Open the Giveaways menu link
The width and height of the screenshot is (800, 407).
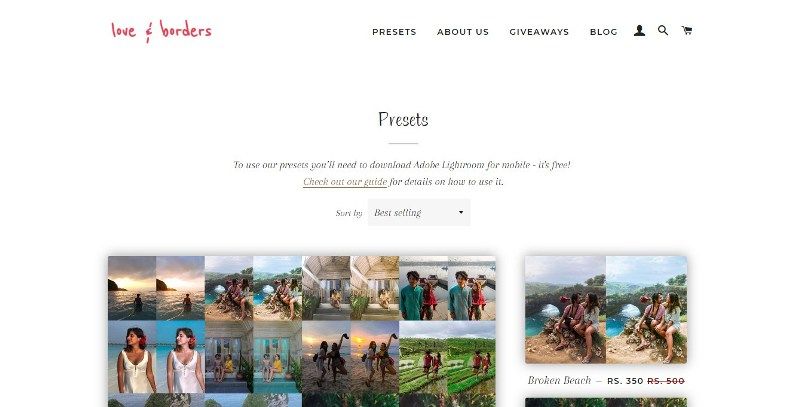(x=539, y=32)
